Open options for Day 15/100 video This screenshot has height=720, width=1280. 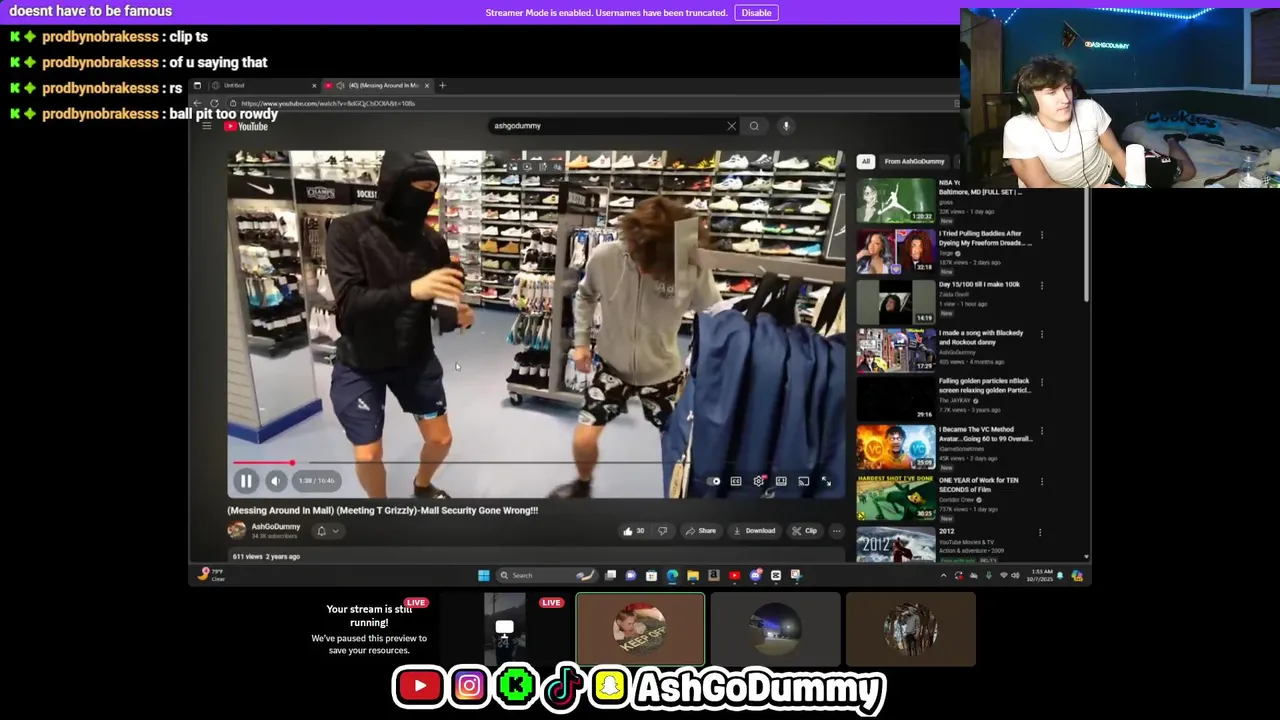[1041, 285]
